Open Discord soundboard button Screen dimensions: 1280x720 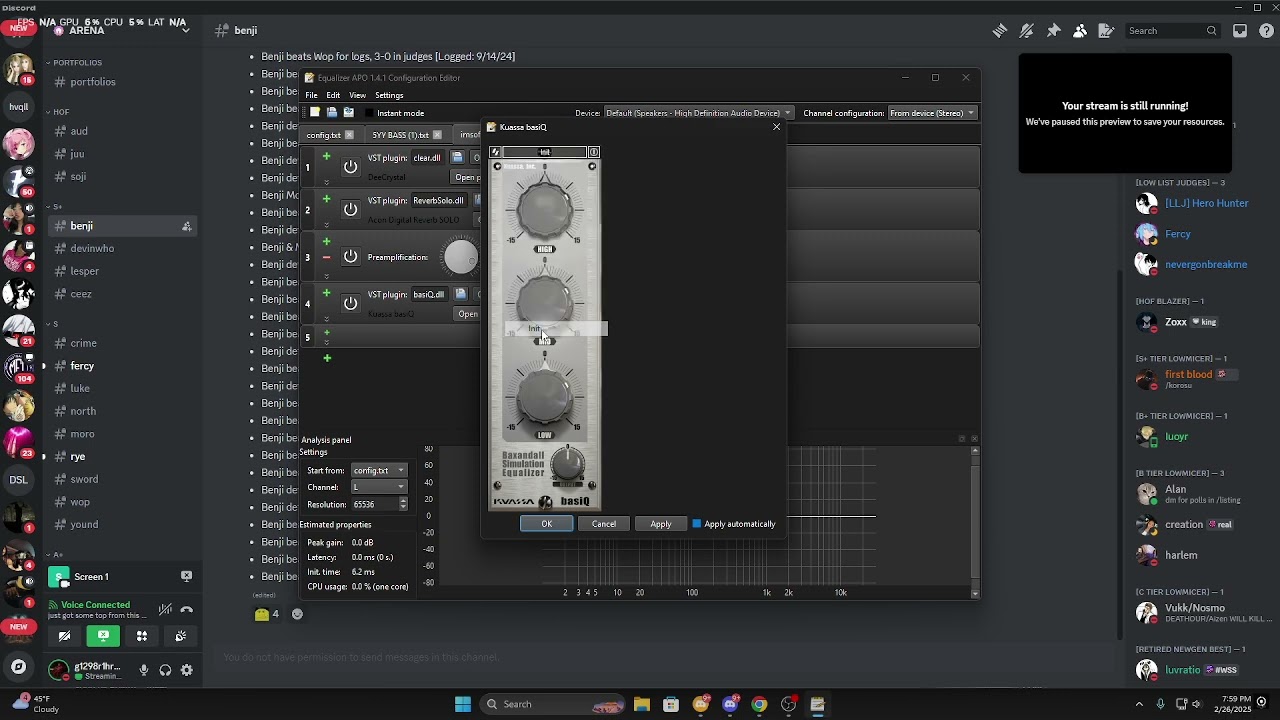[x=180, y=636]
